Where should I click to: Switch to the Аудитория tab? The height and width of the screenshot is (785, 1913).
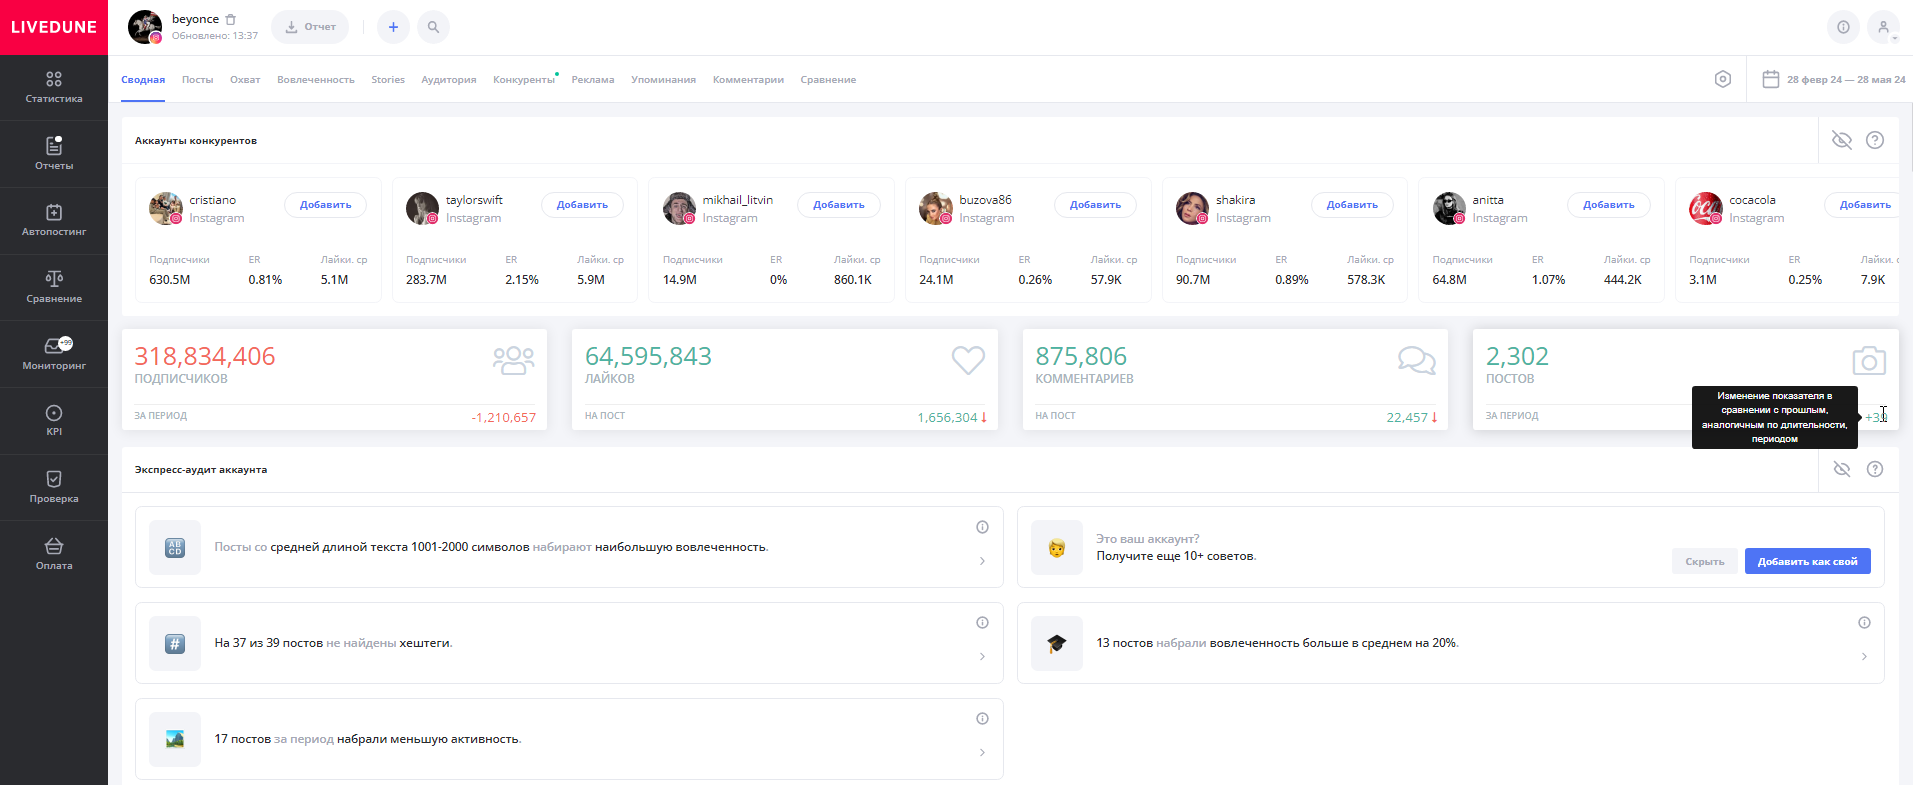[448, 80]
